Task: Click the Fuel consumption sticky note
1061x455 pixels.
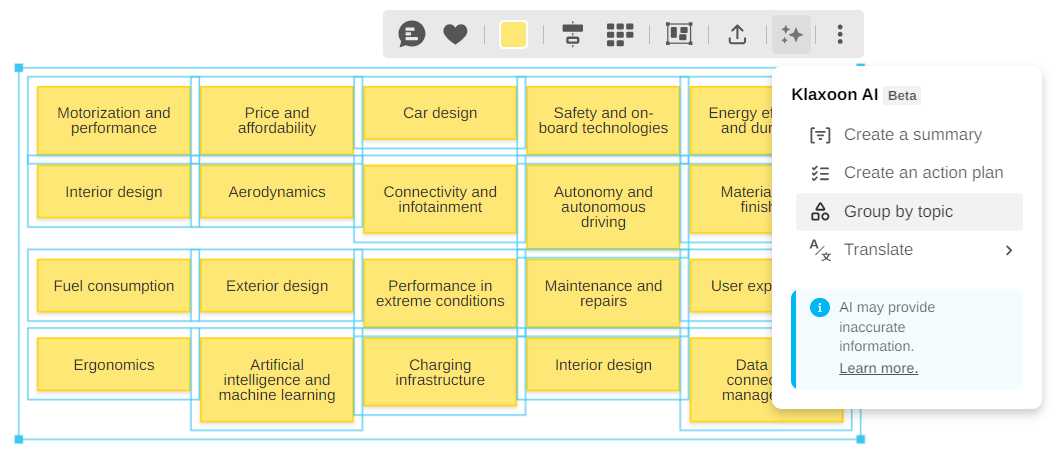Action: coord(114,286)
